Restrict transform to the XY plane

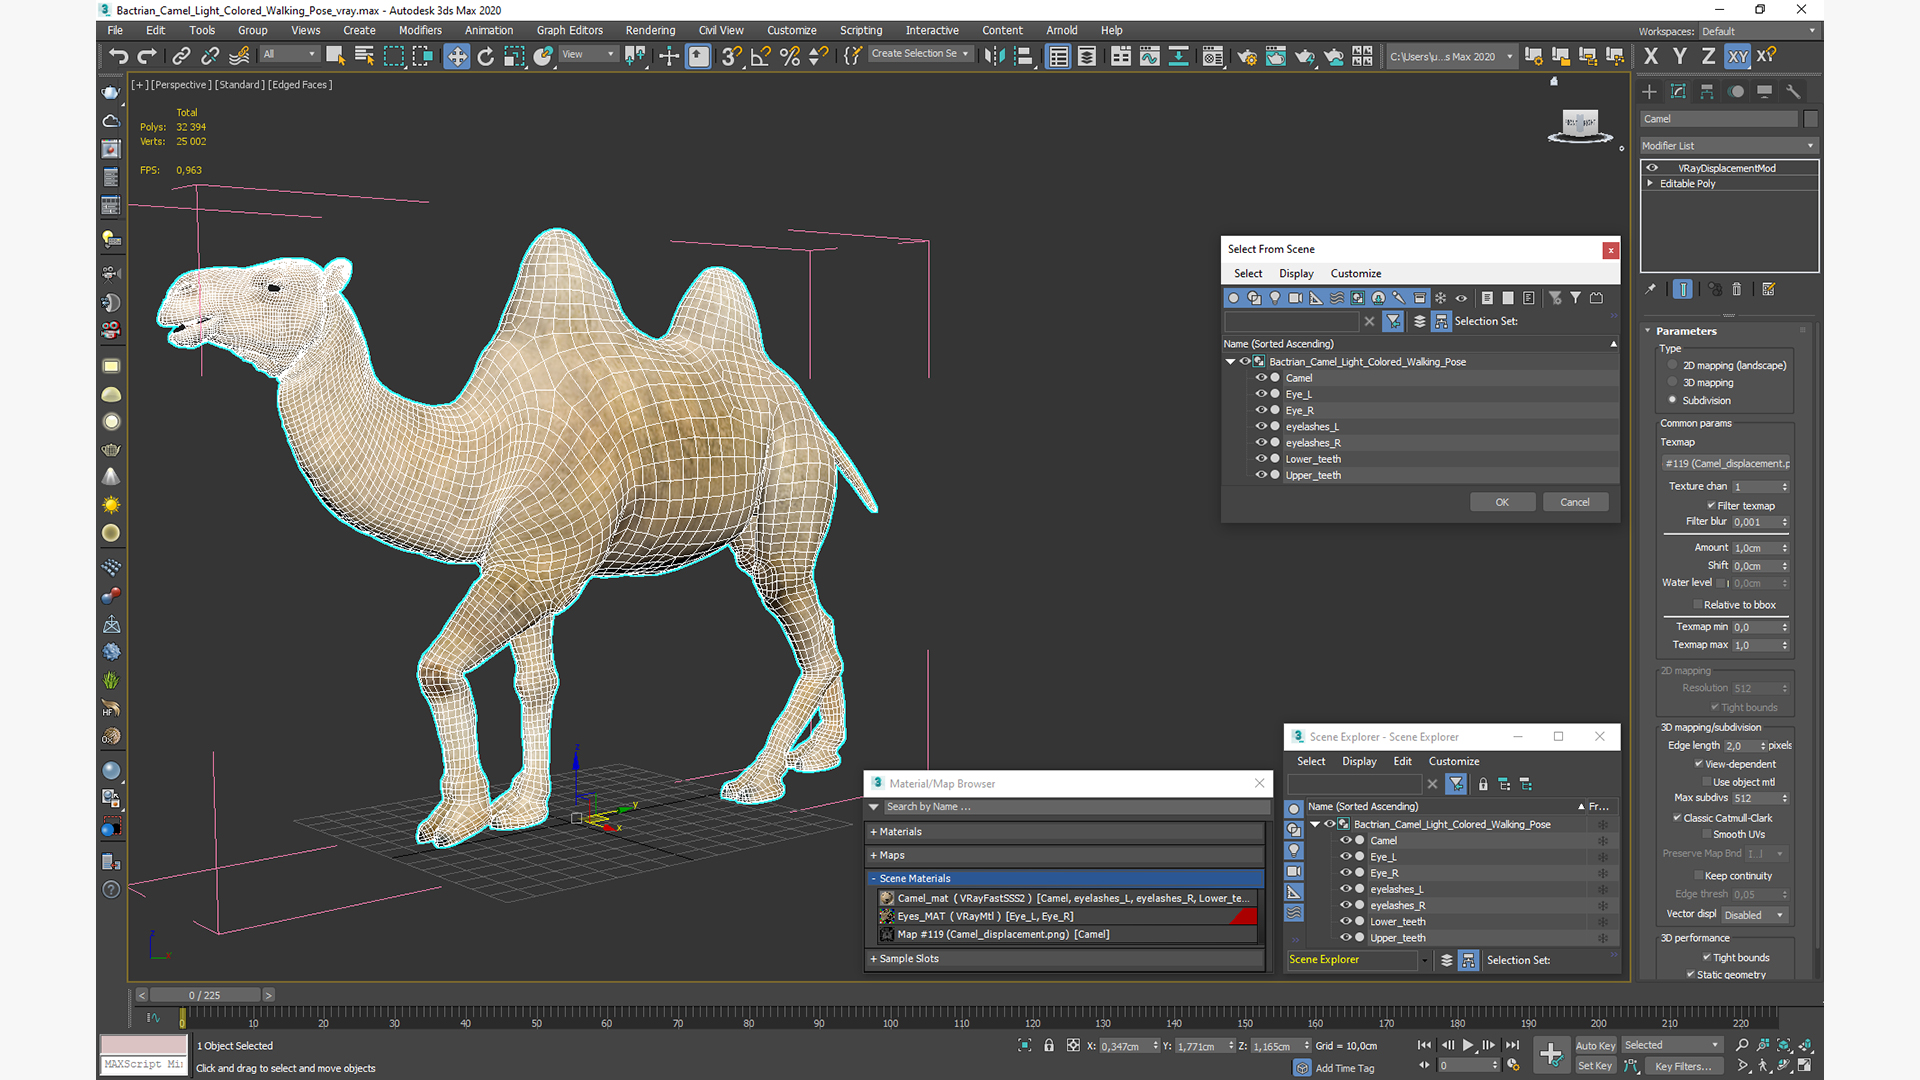click(1738, 56)
